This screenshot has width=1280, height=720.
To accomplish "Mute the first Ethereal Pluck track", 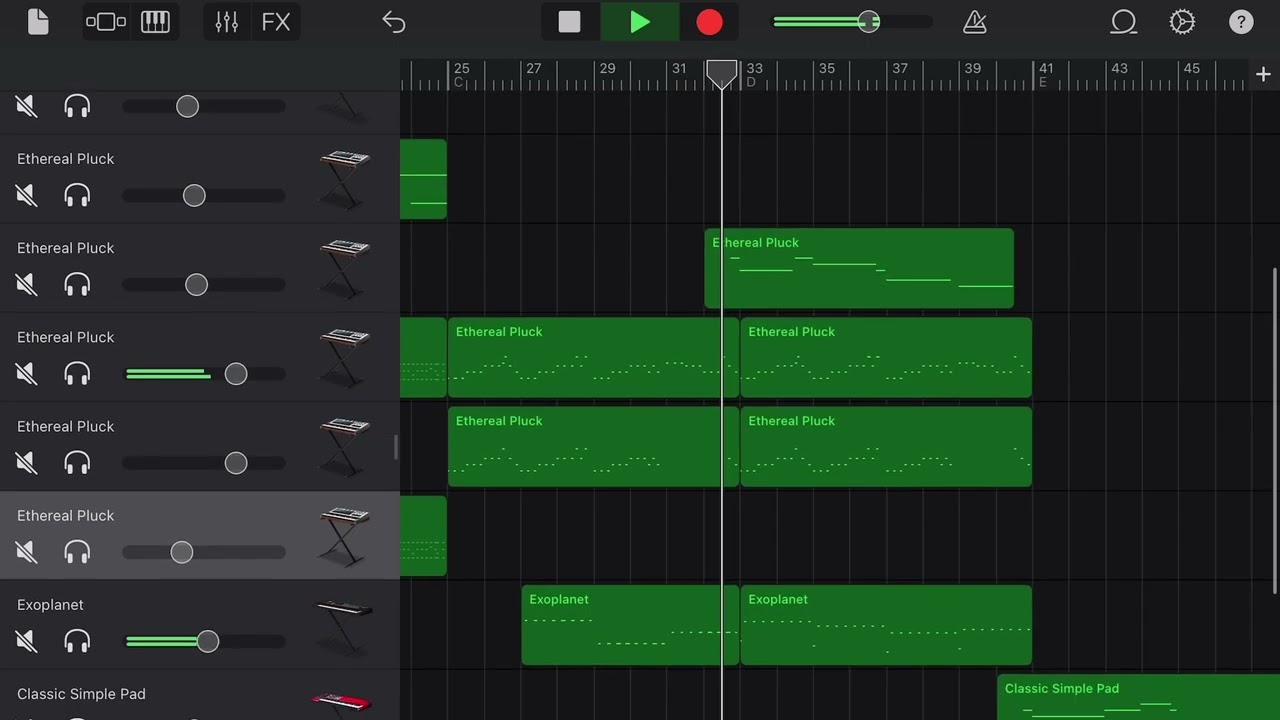I will 27,195.
